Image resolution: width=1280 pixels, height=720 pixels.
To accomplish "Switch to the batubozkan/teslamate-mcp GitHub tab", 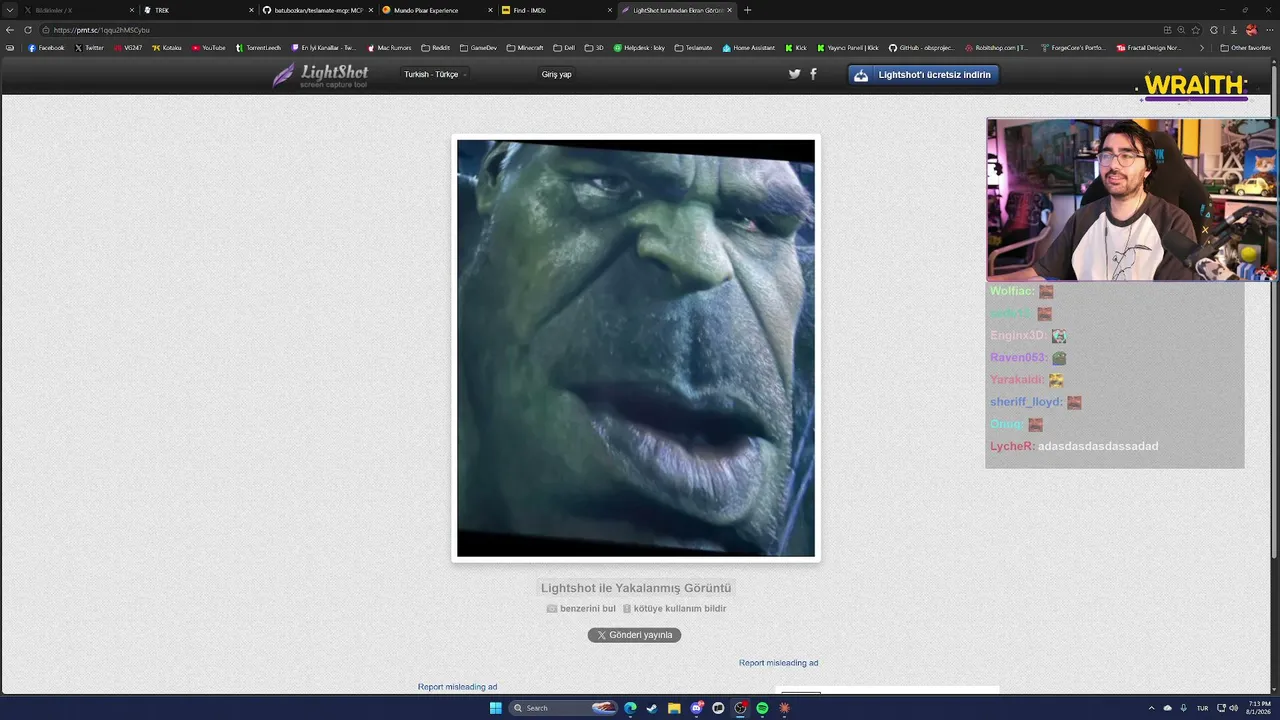I will click(x=316, y=10).
